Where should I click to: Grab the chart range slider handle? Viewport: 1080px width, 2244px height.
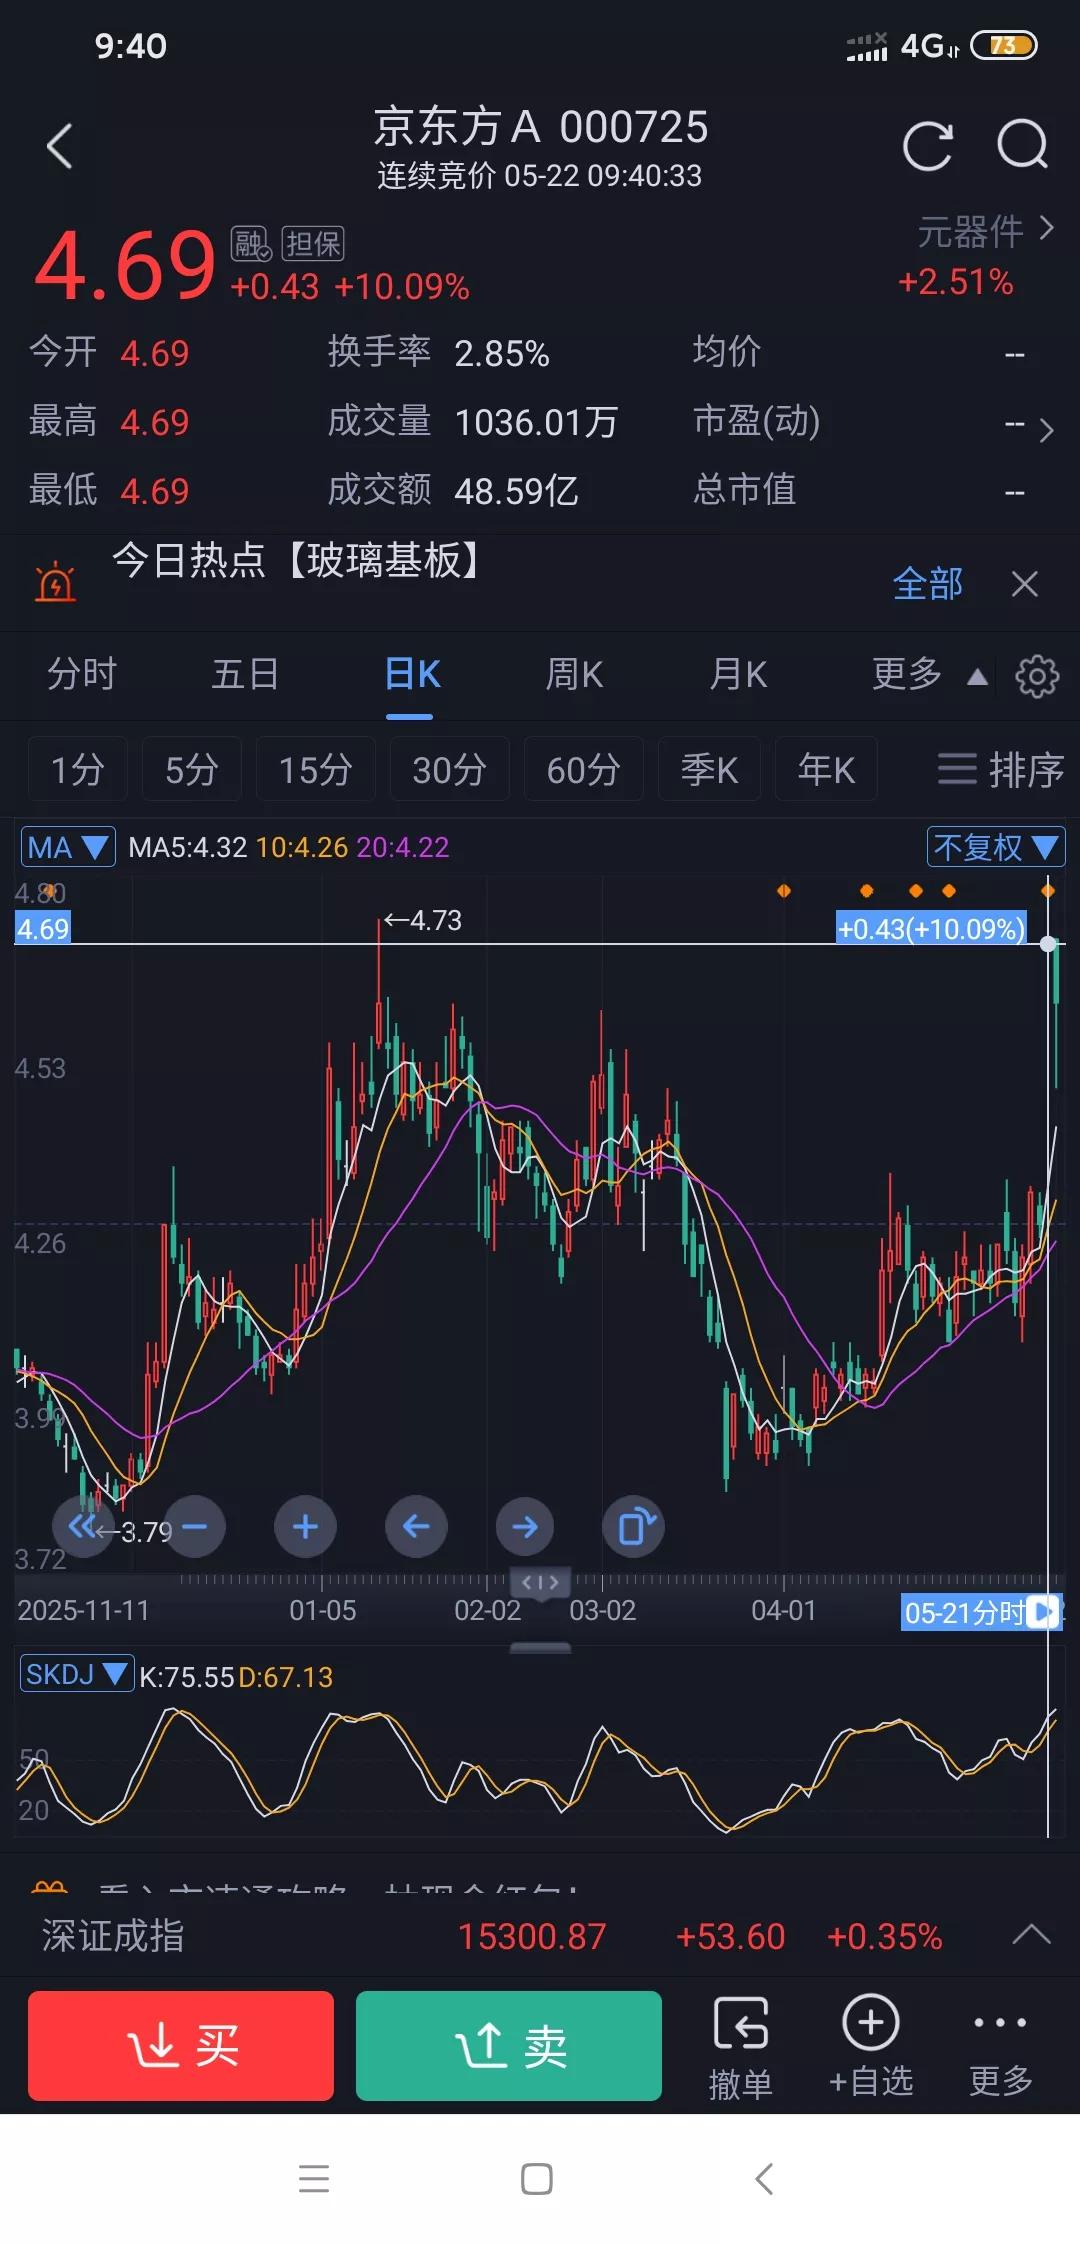pos(540,1582)
